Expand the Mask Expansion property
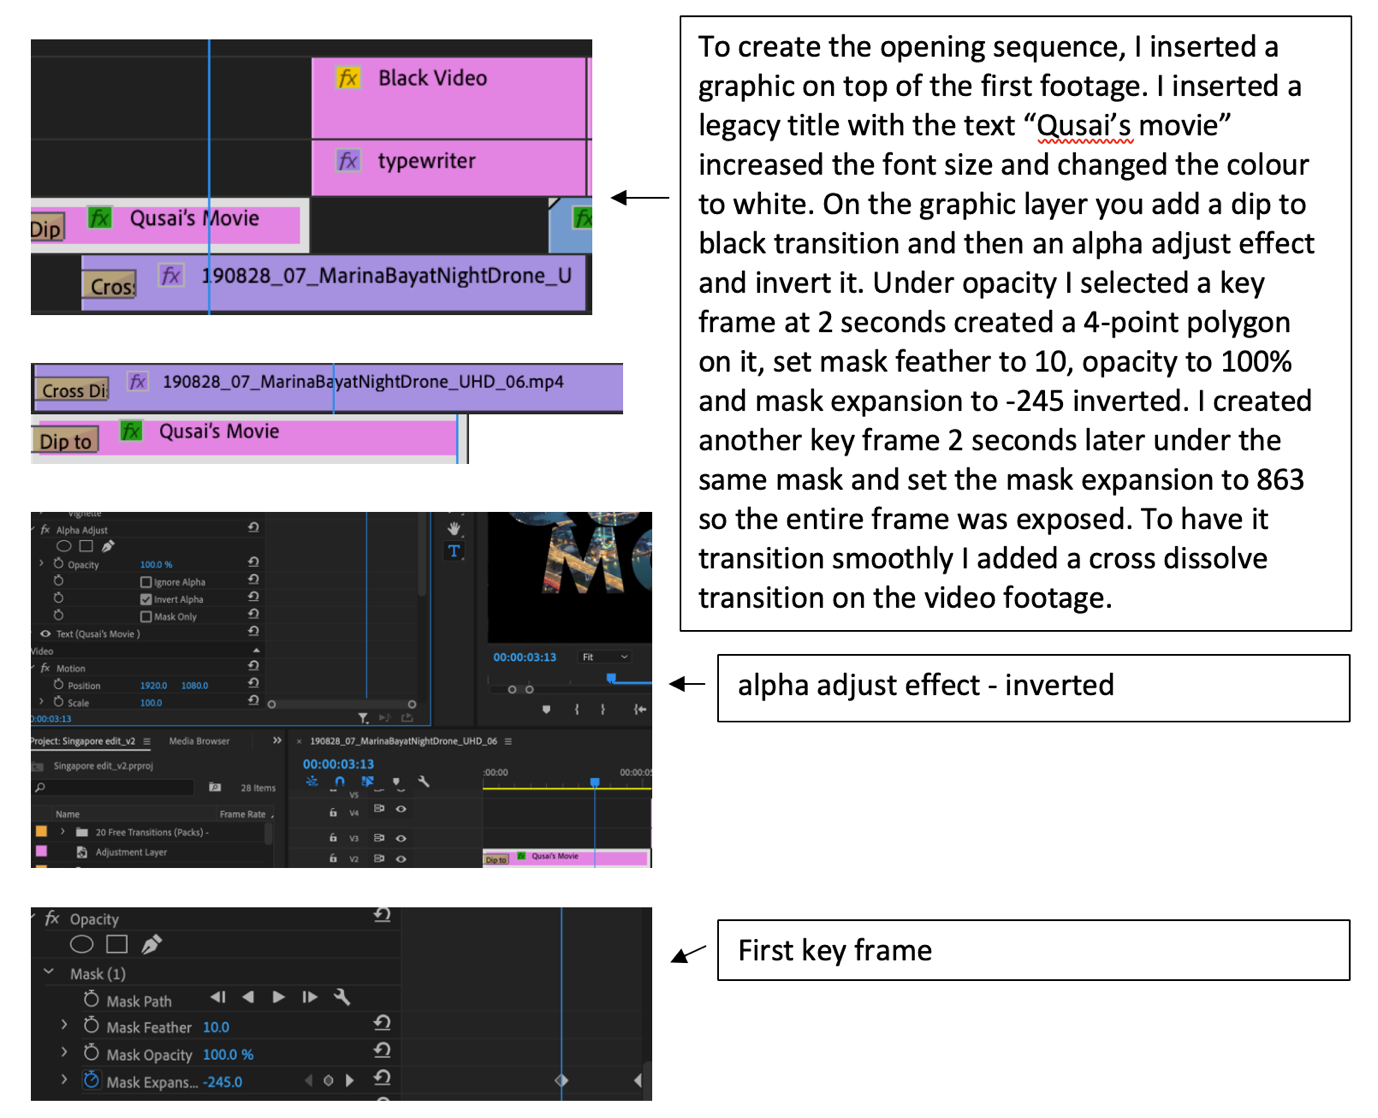Viewport: 1378px width, 1118px height. click(x=64, y=1080)
